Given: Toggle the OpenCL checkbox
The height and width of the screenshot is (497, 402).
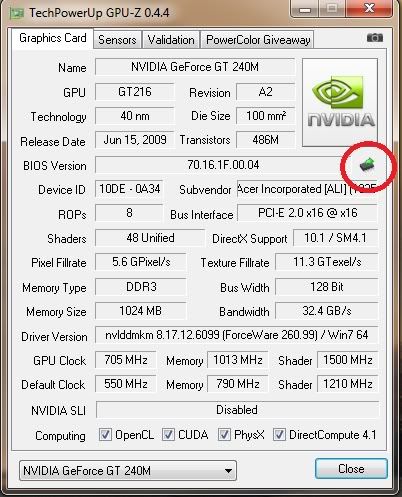Looking at the screenshot, I should 105,435.
